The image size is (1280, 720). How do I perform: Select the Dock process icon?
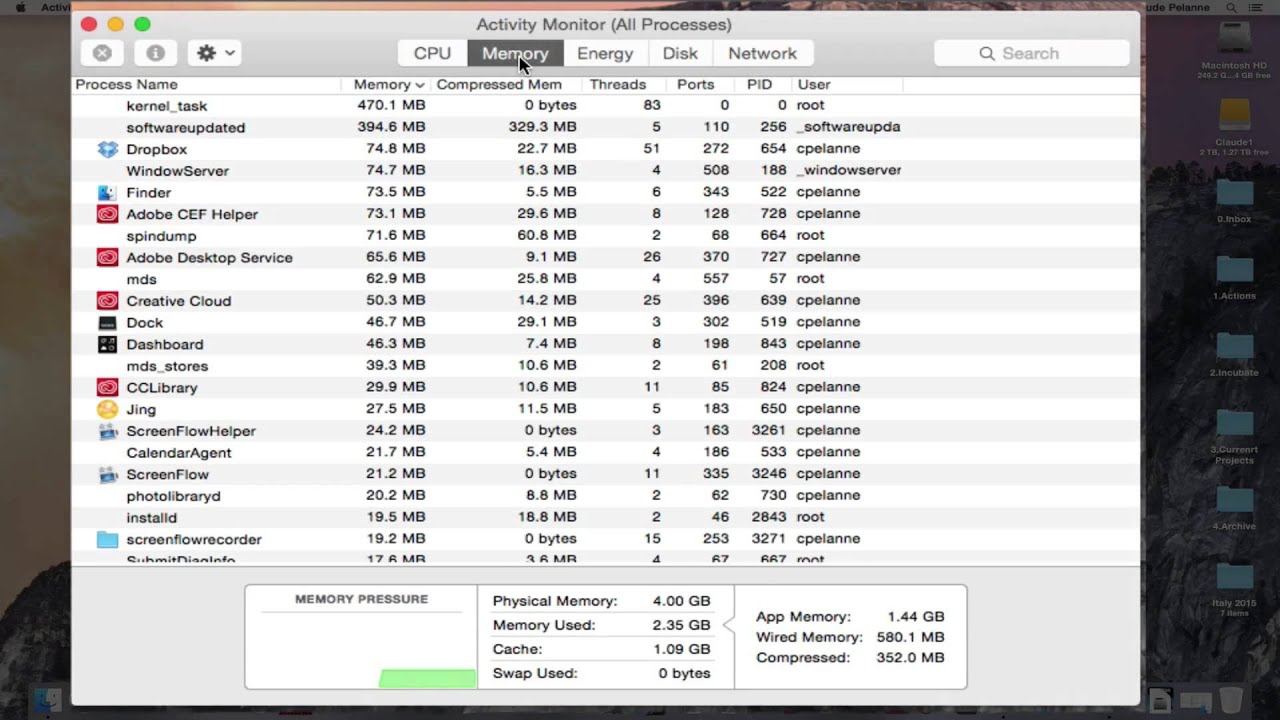[x=107, y=323]
